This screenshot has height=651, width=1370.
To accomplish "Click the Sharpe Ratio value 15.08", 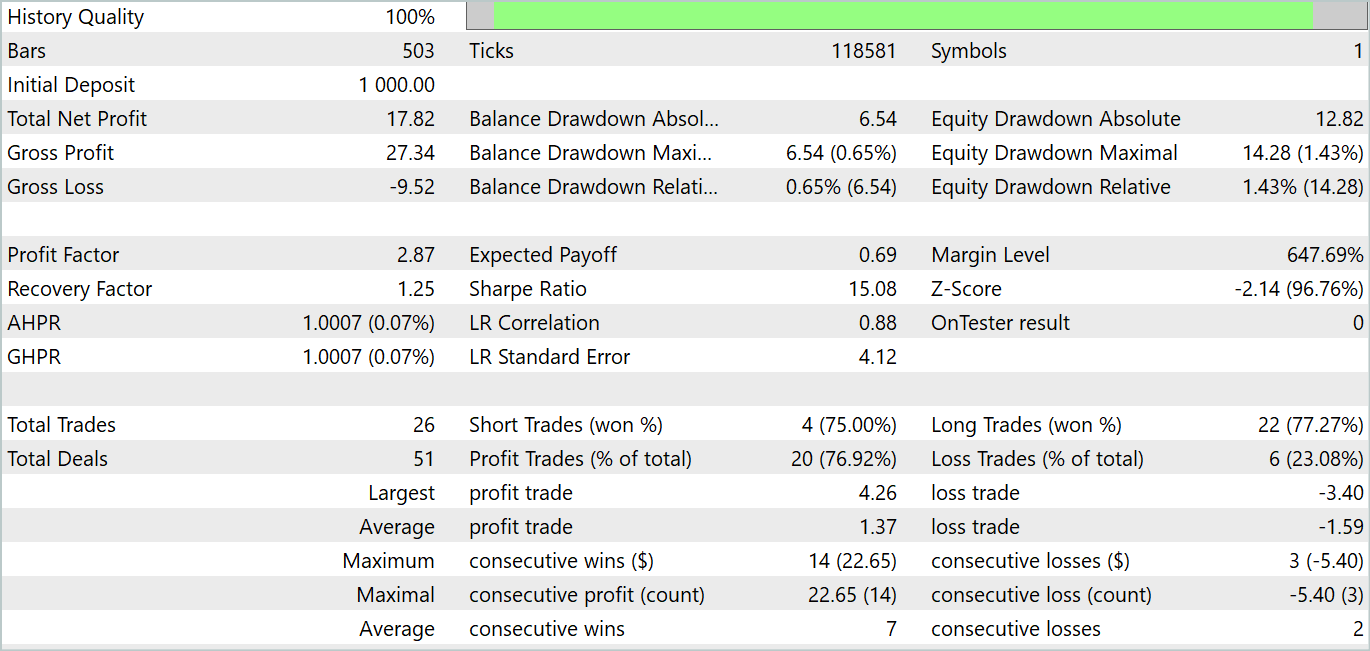I will [x=872, y=289].
